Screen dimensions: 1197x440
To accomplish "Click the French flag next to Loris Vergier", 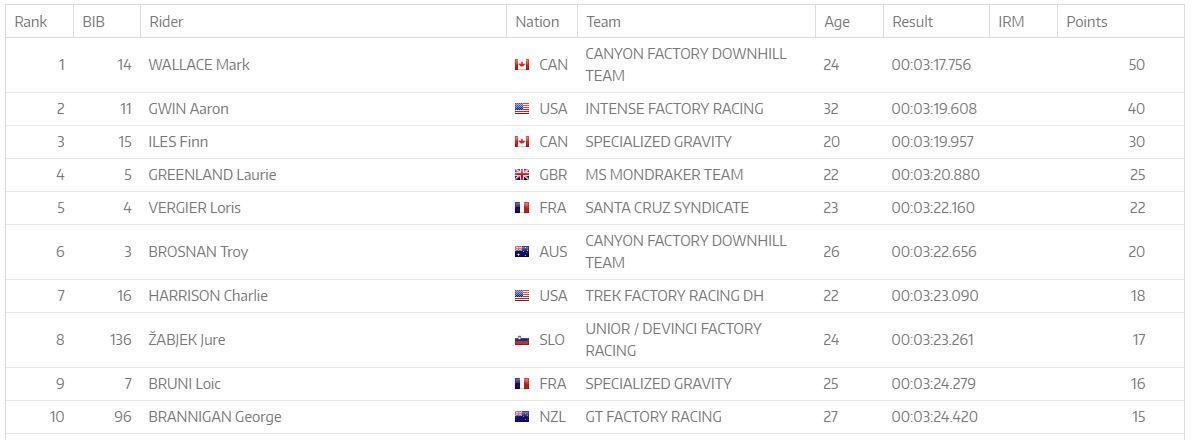I will [522, 208].
